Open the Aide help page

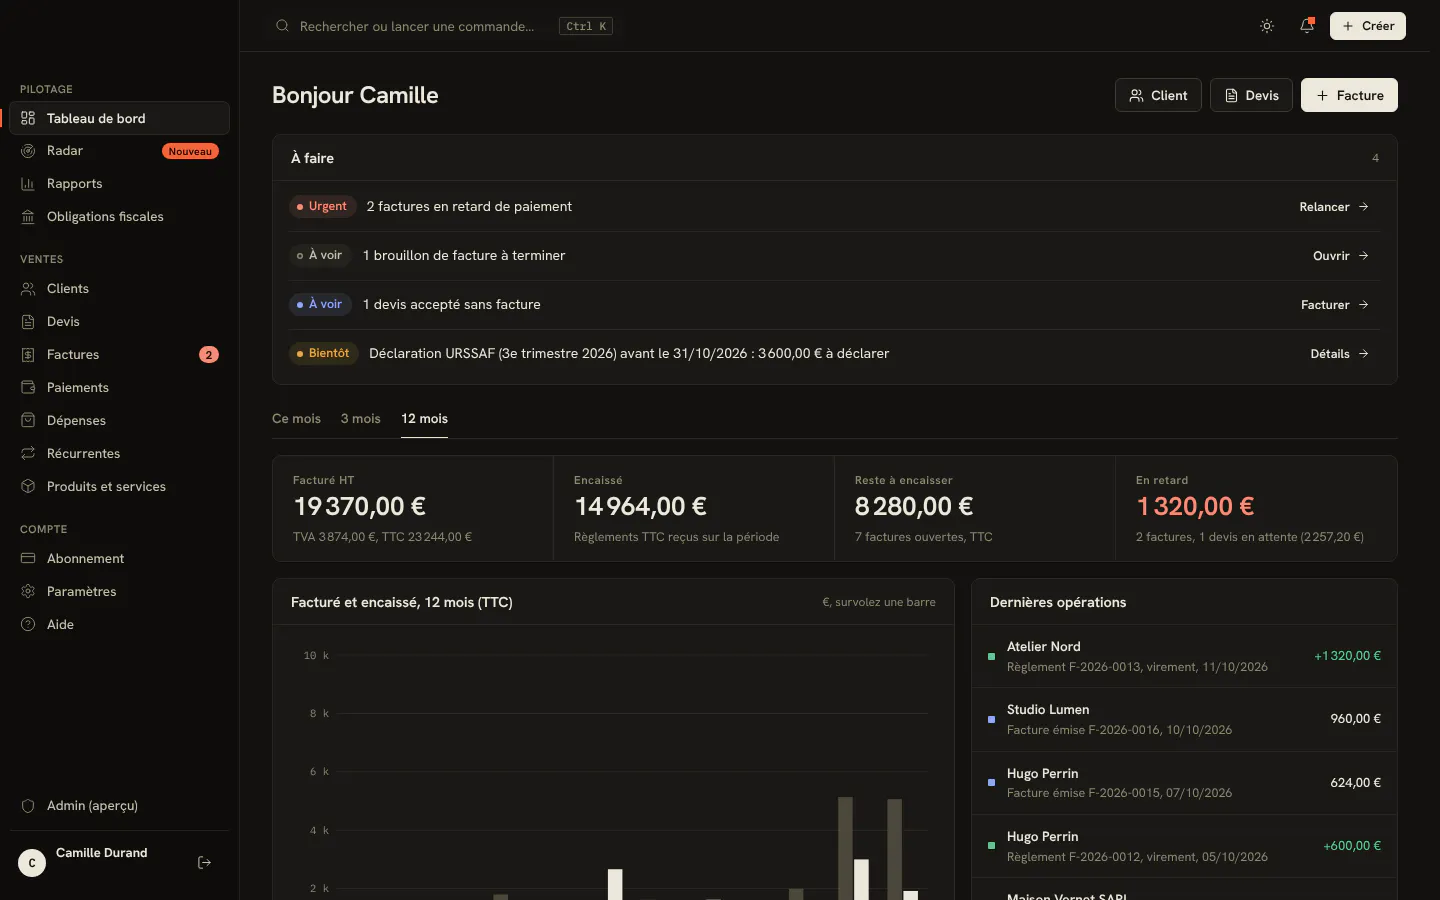(x=120, y=625)
